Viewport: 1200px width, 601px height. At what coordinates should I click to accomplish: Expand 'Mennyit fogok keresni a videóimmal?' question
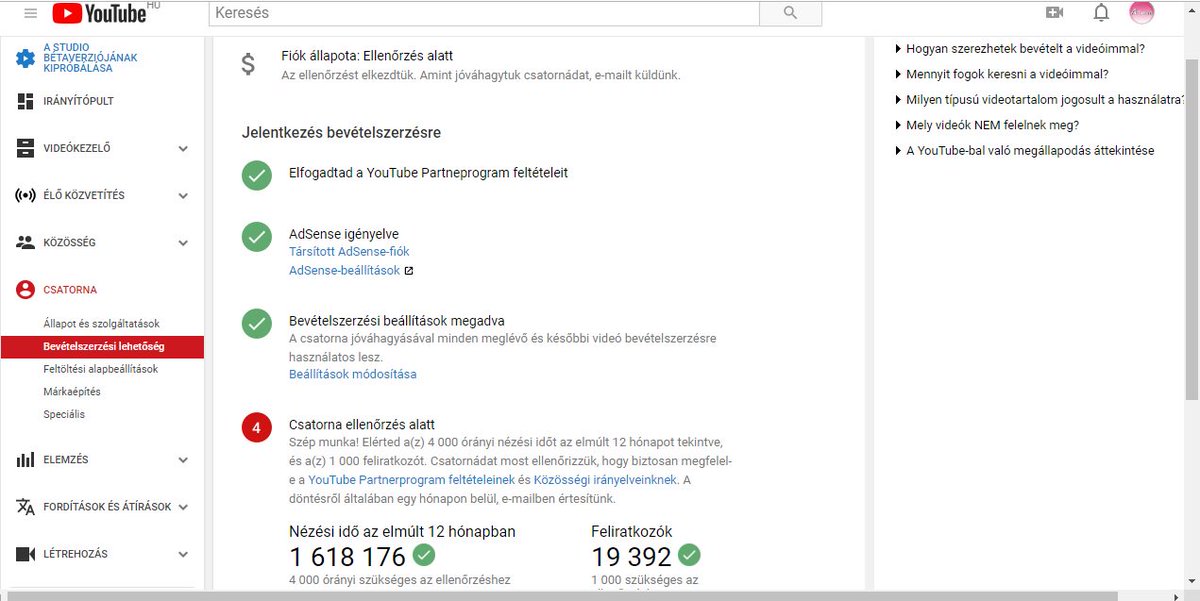coord(1001,74)
